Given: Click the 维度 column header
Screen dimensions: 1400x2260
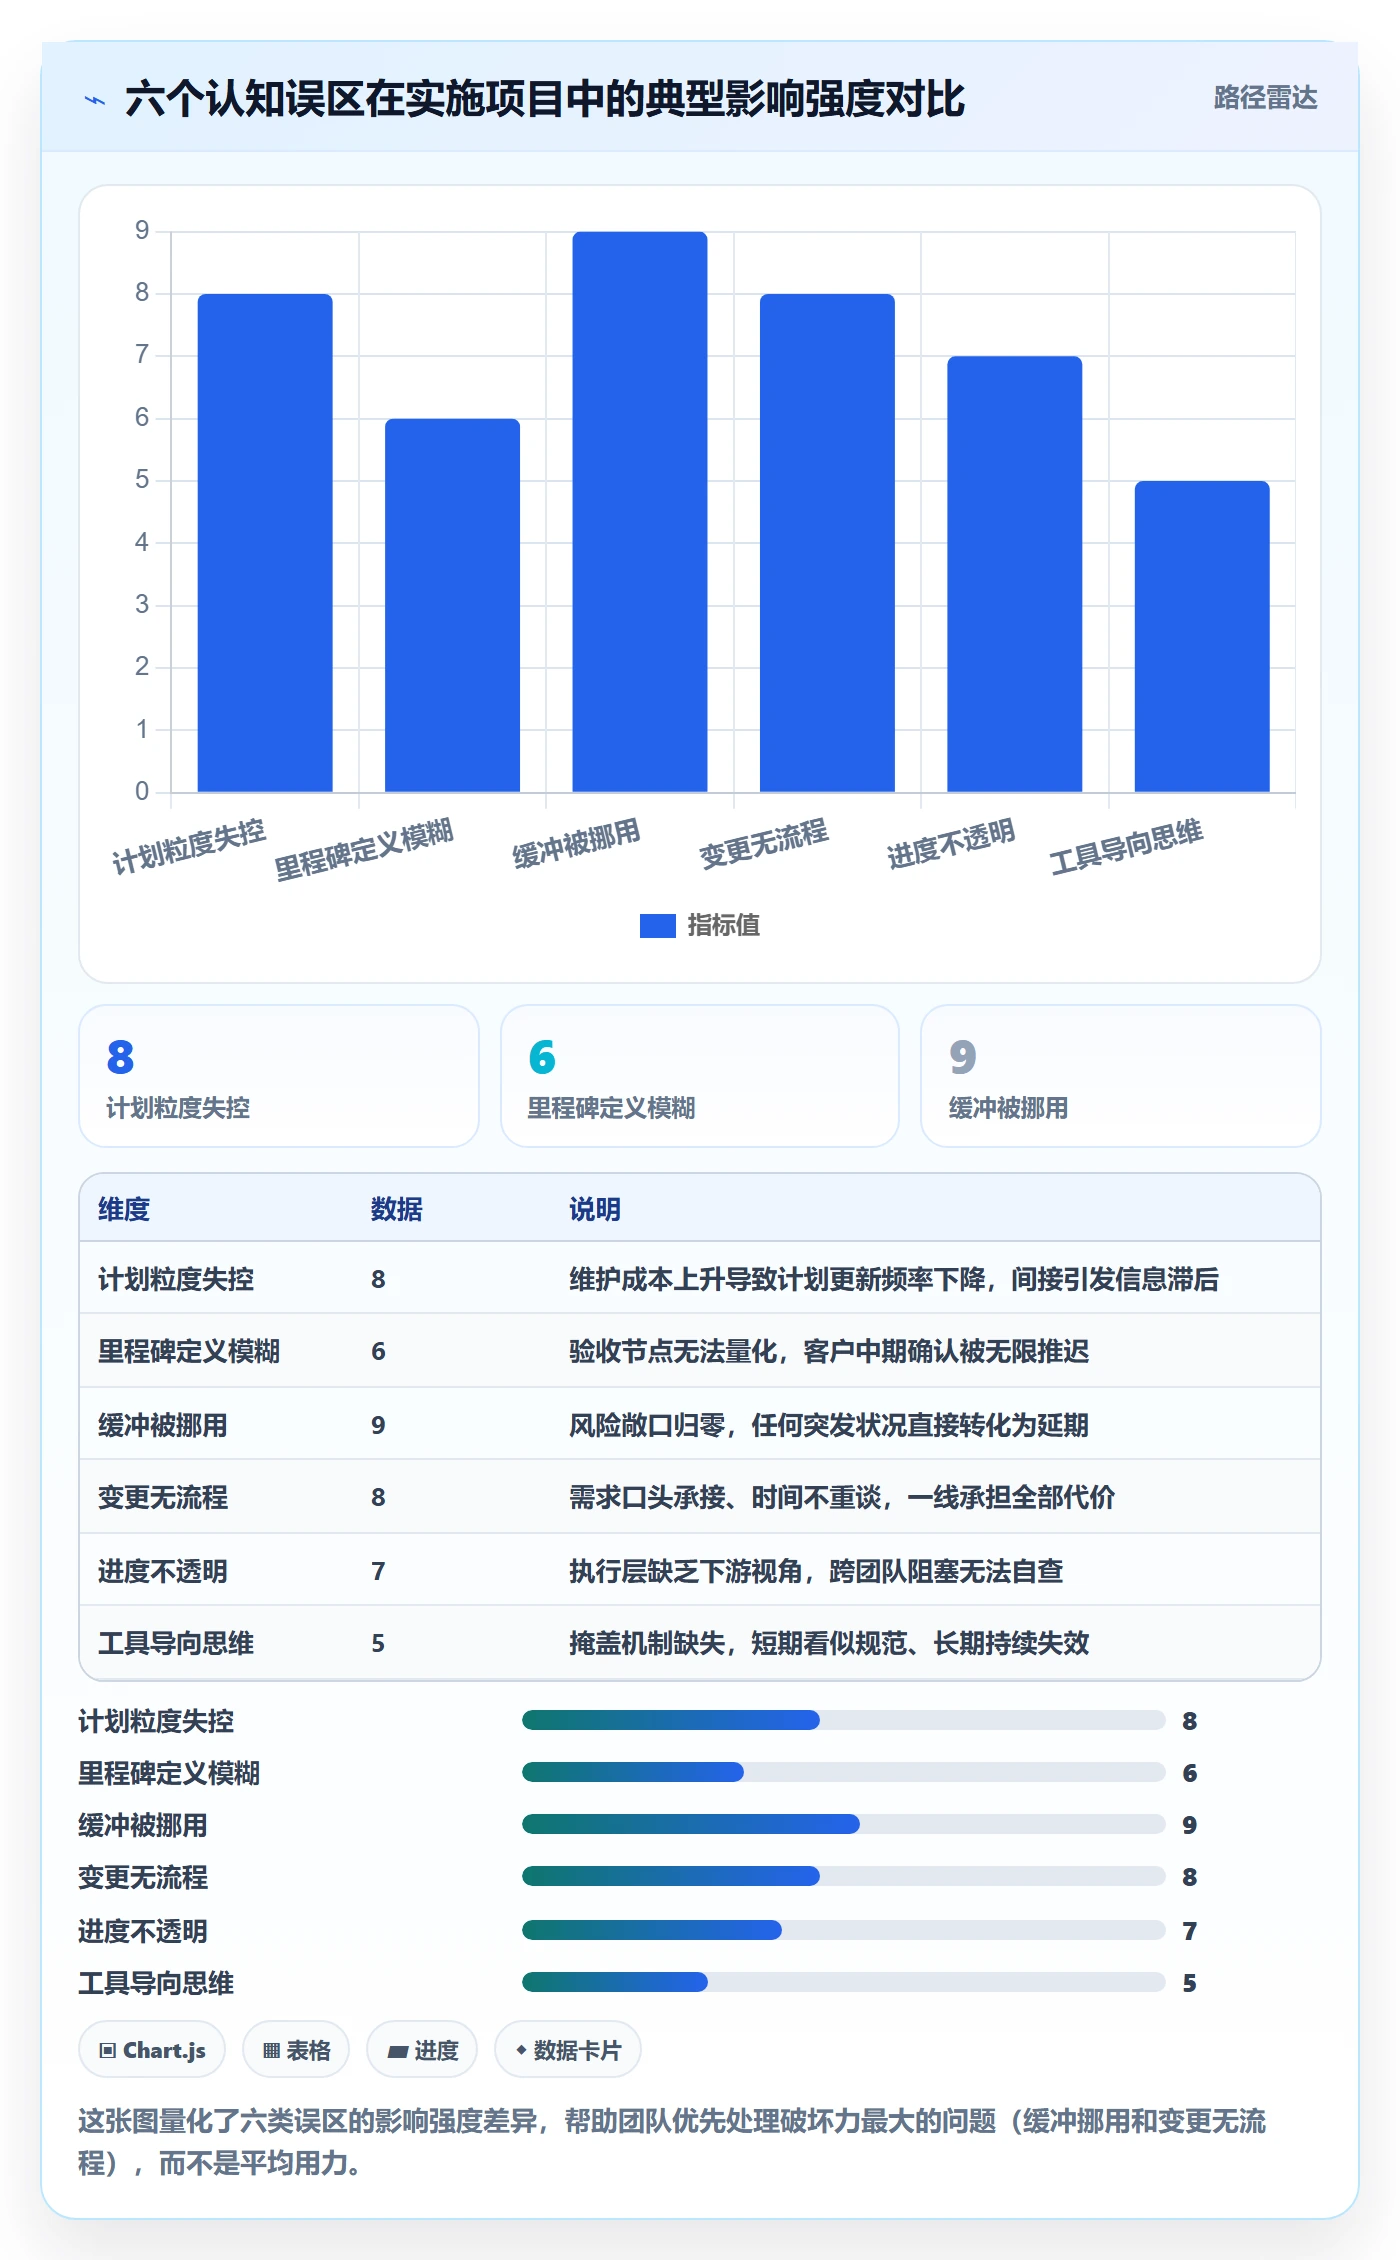Looking at the screenshot, I should [x=124, y=1209].
